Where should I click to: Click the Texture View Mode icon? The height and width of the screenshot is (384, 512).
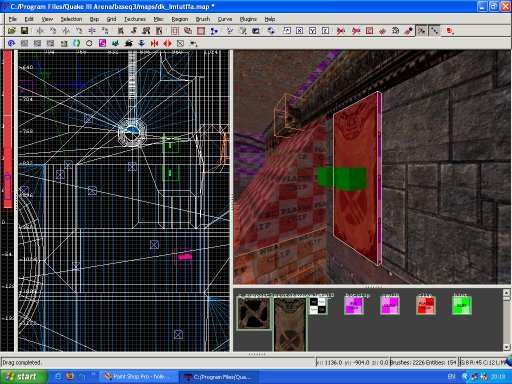pos(243,31)
